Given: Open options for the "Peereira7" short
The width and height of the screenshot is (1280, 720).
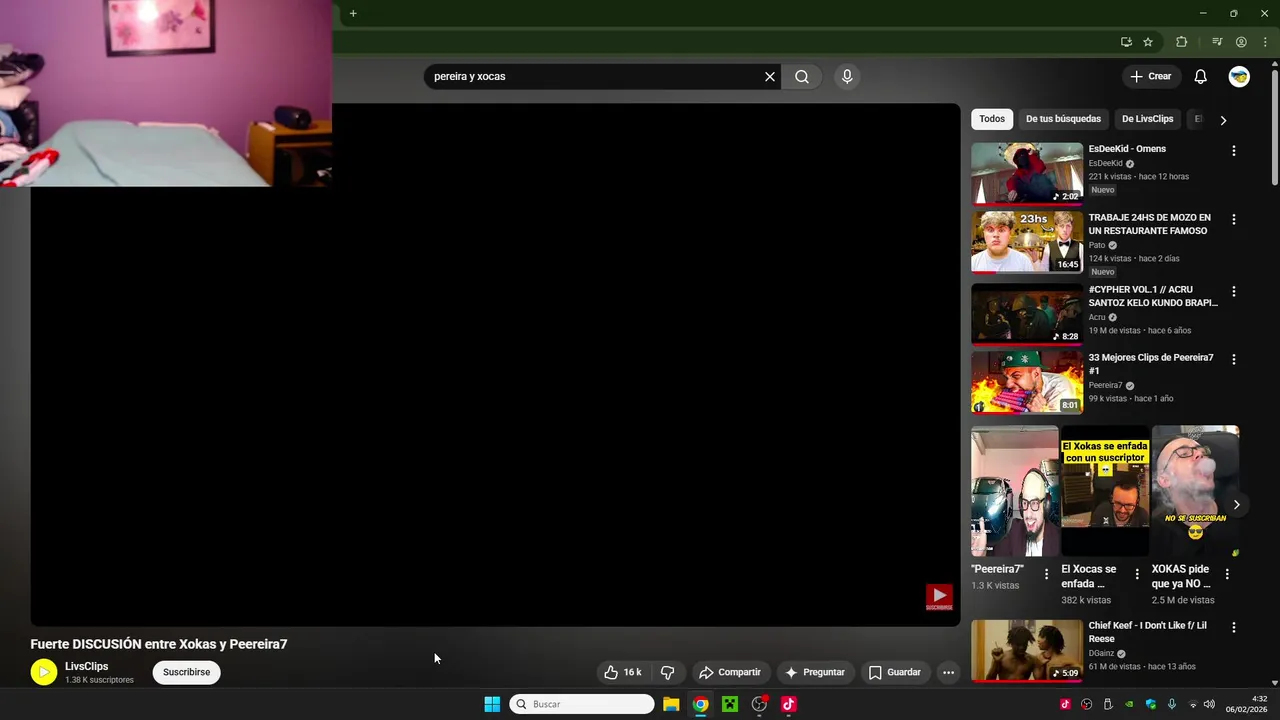Looking at the screenshot, I should click(x=1047, y=574).
